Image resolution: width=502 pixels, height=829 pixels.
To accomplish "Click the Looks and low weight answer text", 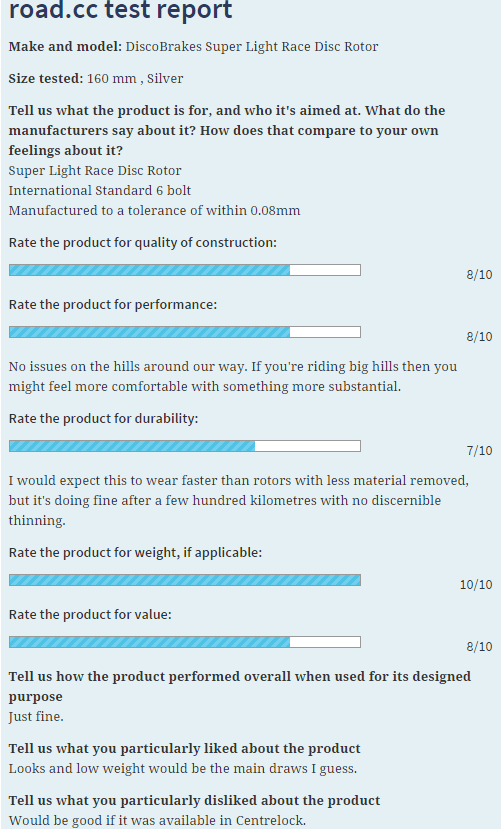I will [183, 768].
